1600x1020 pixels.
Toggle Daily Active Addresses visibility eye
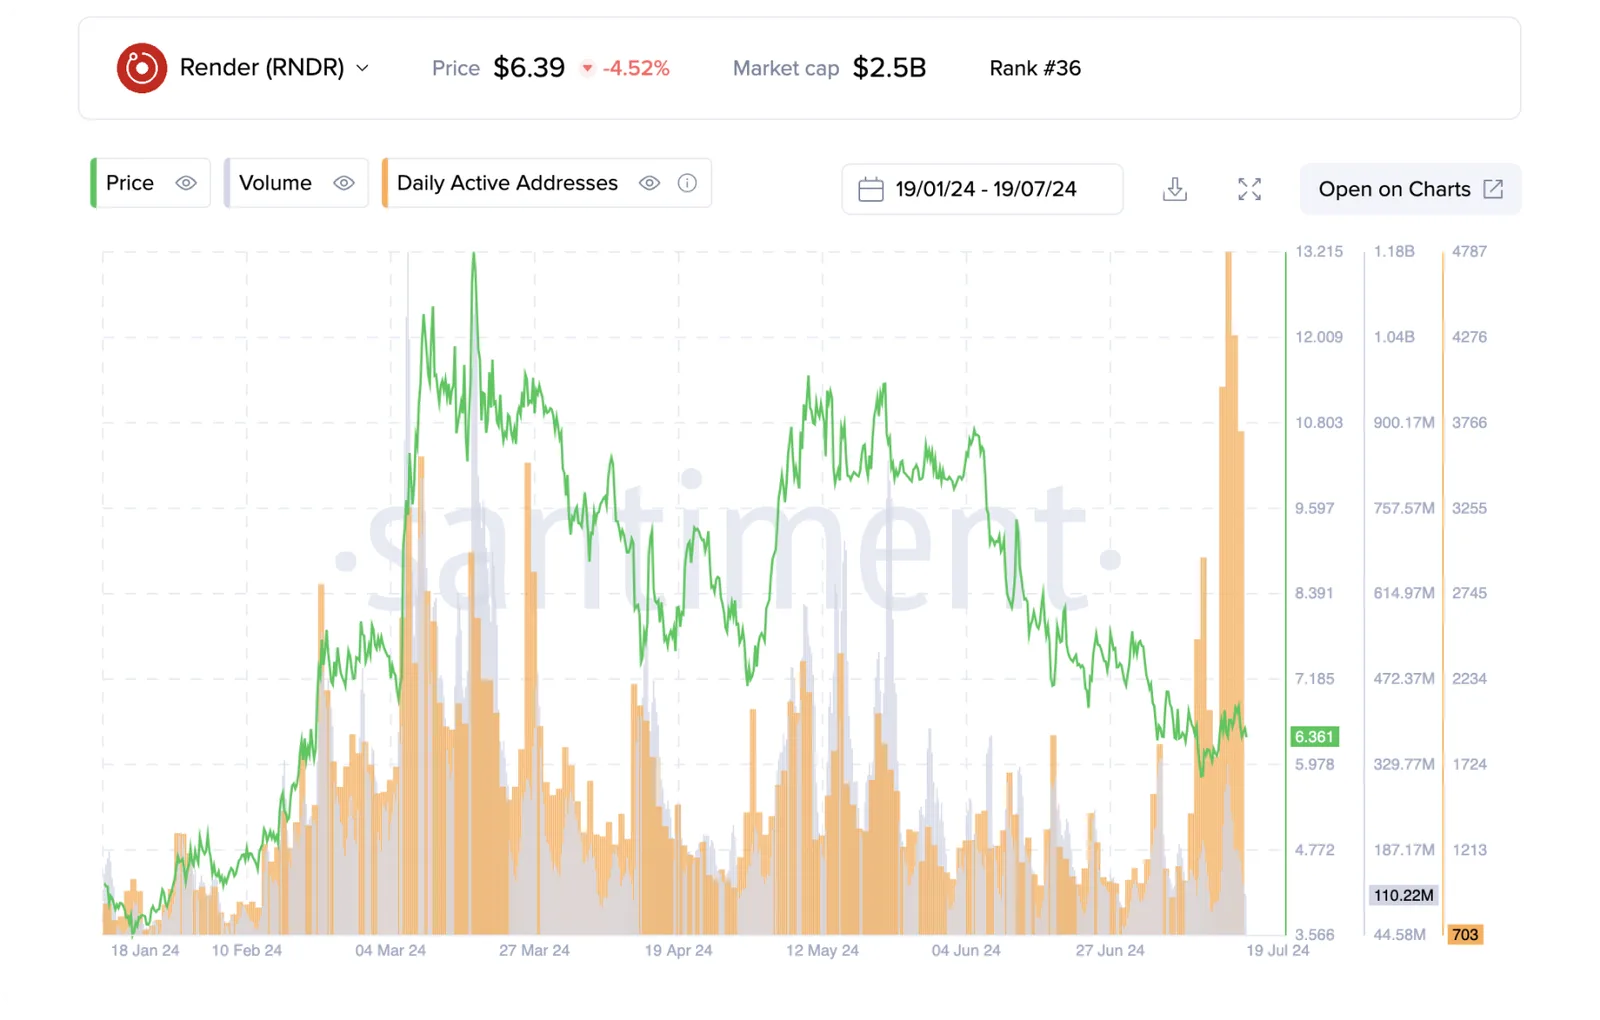click(650, 183)
